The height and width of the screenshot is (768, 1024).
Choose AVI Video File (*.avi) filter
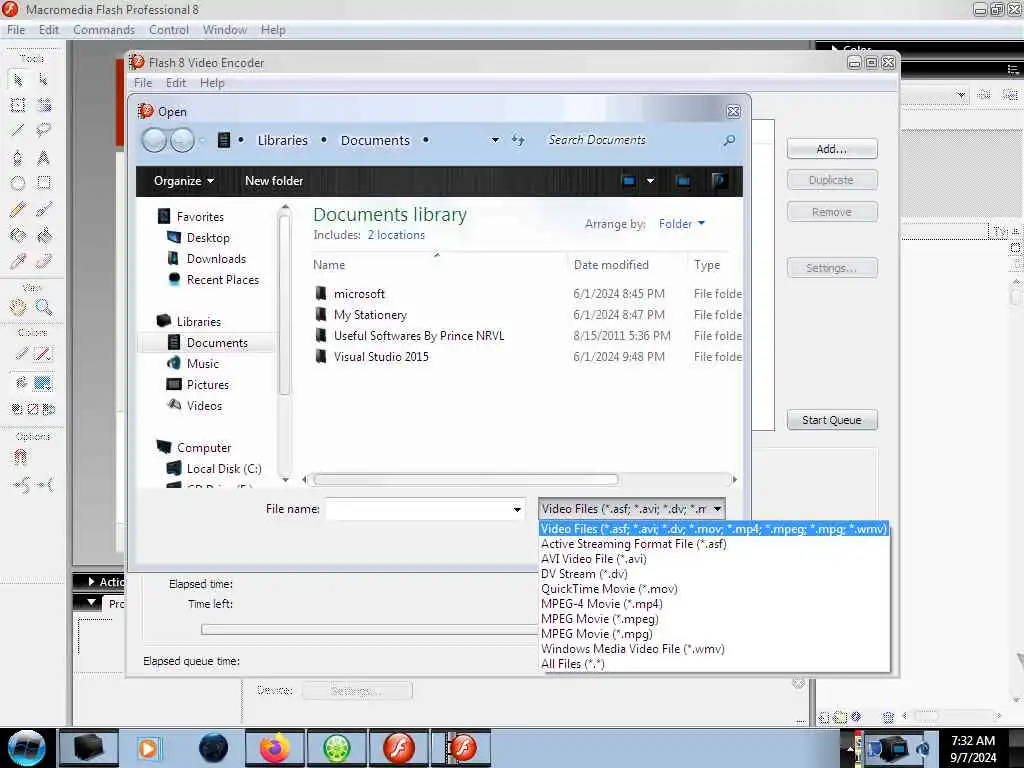click(x=594, y=559)
